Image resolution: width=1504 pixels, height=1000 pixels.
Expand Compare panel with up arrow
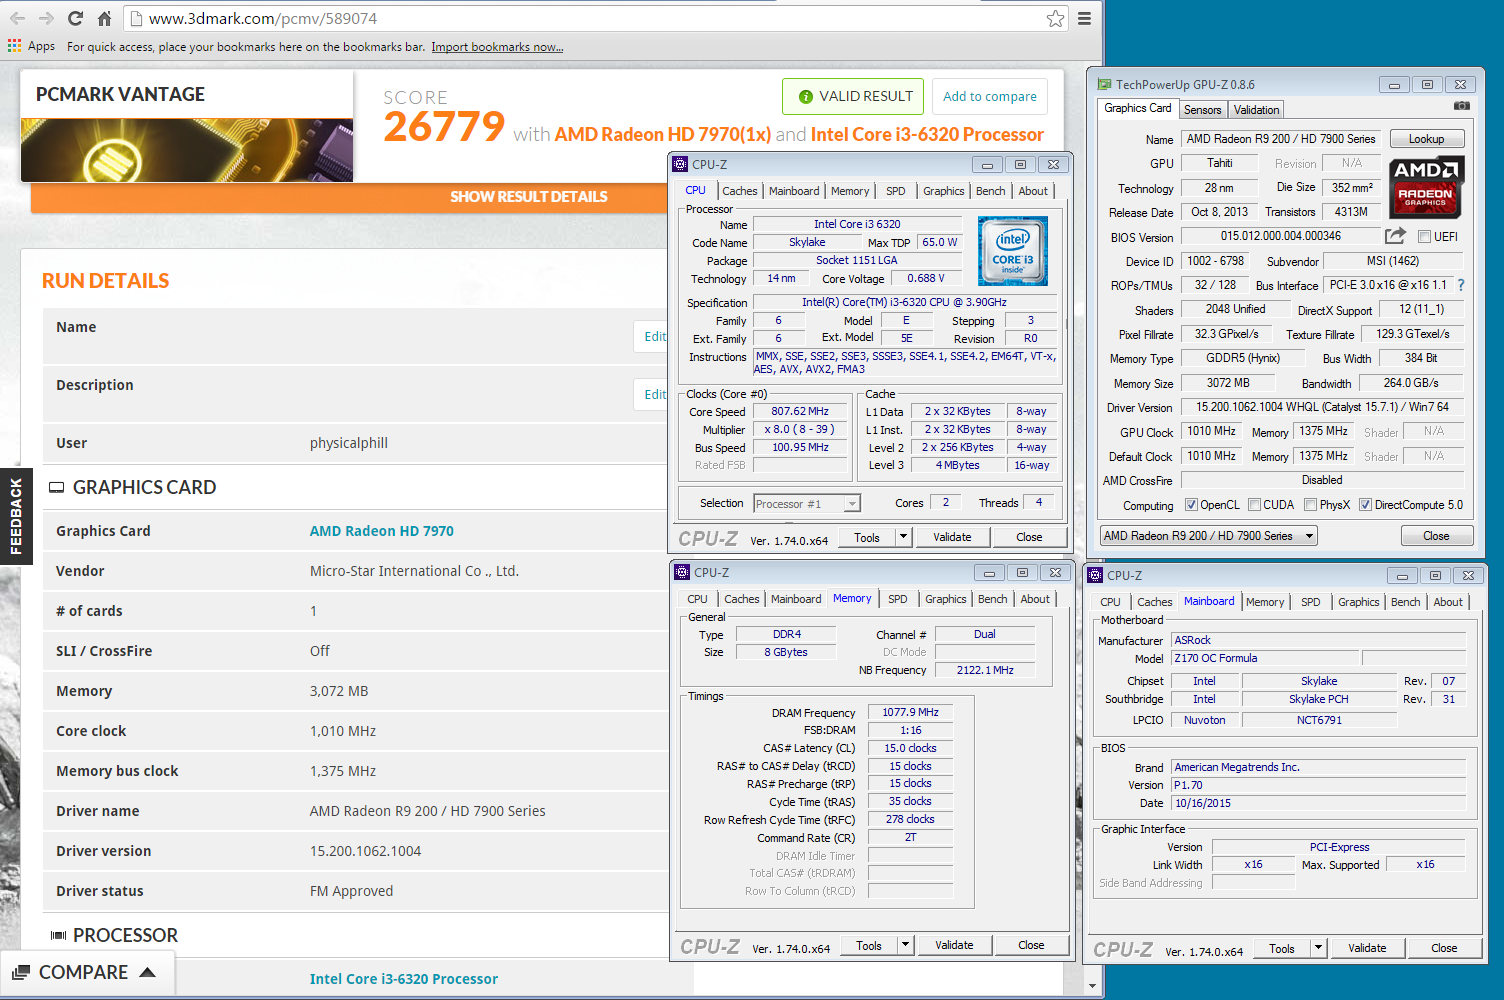click(x=147, y=972)
